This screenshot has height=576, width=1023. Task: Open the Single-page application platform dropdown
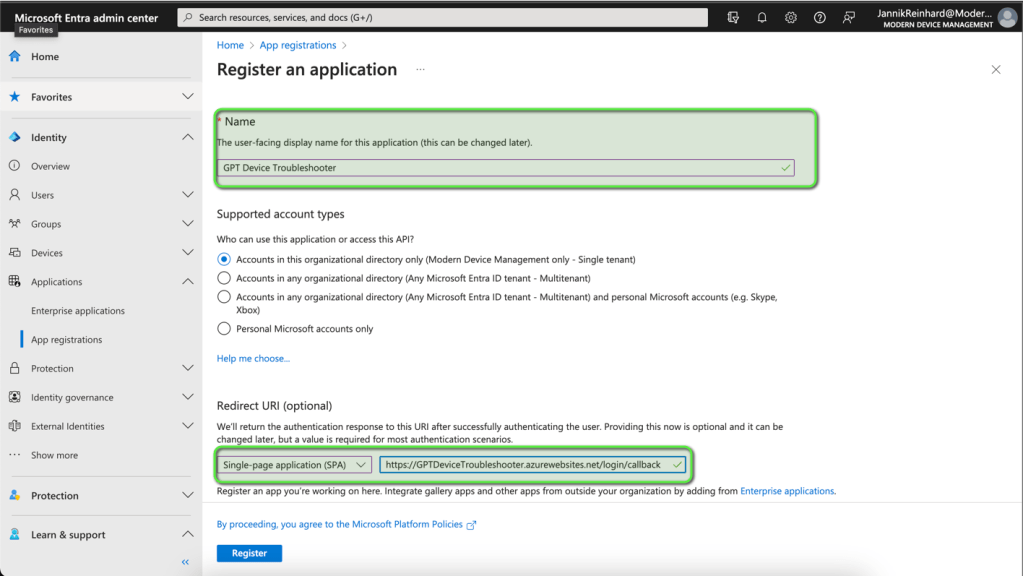pyautogui.click(x=295, y=465)
